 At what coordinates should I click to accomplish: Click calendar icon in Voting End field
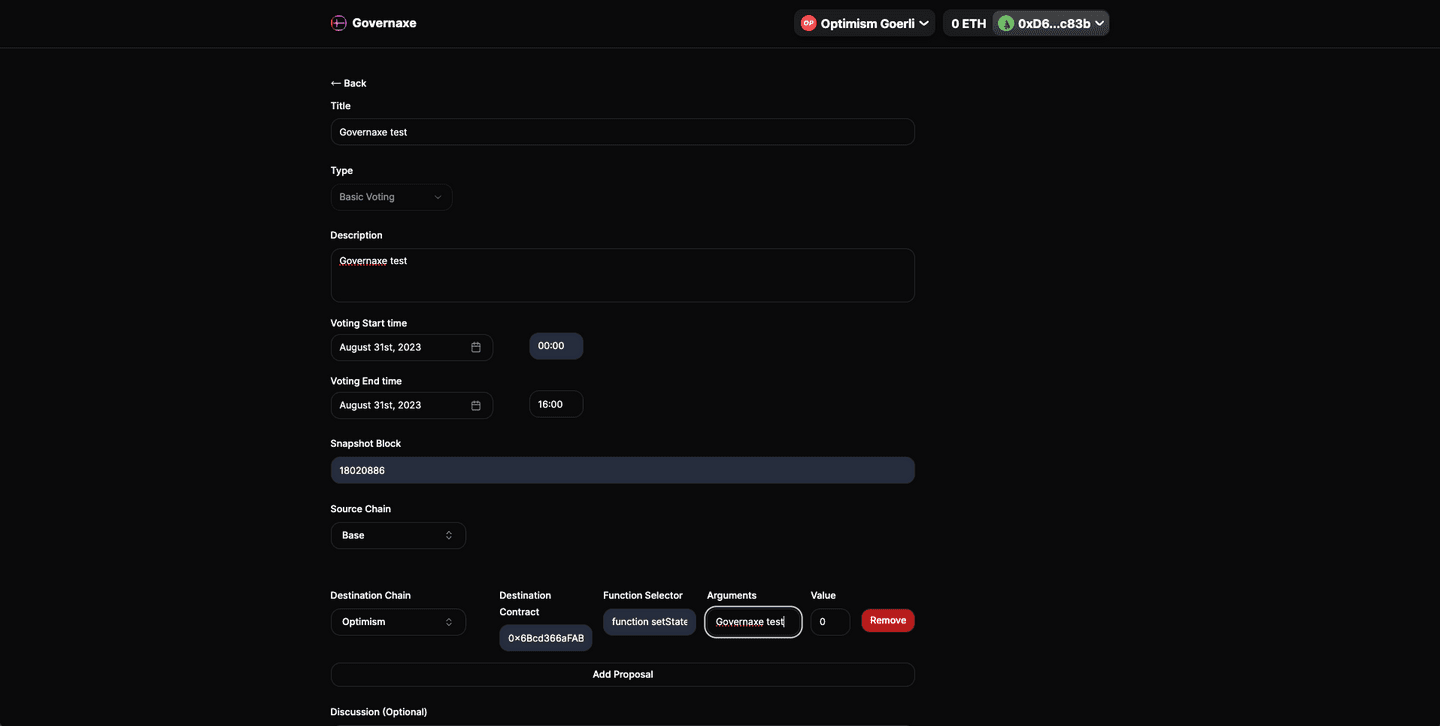(x=476, y=405)
